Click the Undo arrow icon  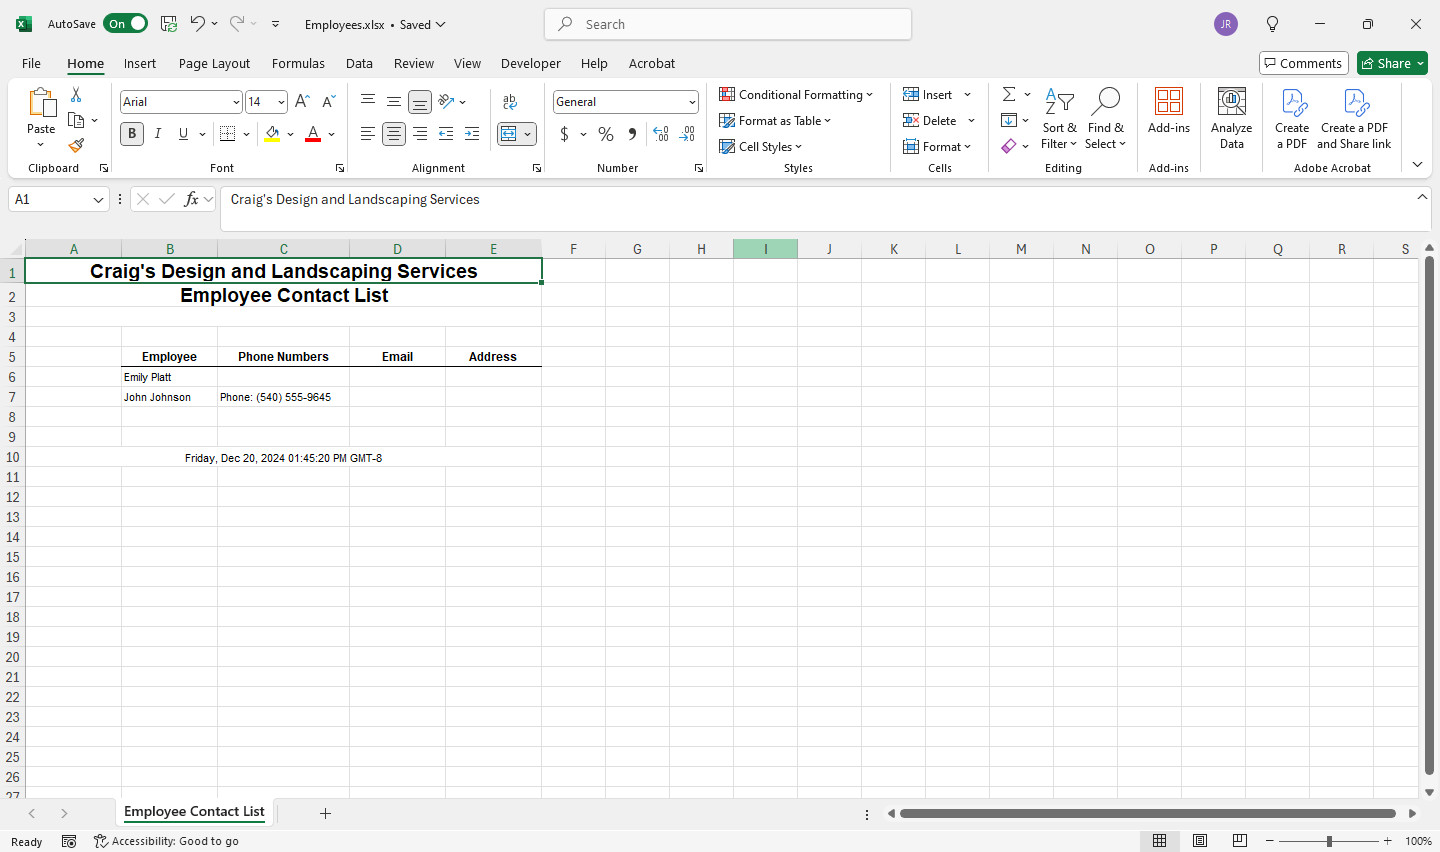[x=198, y=24]
